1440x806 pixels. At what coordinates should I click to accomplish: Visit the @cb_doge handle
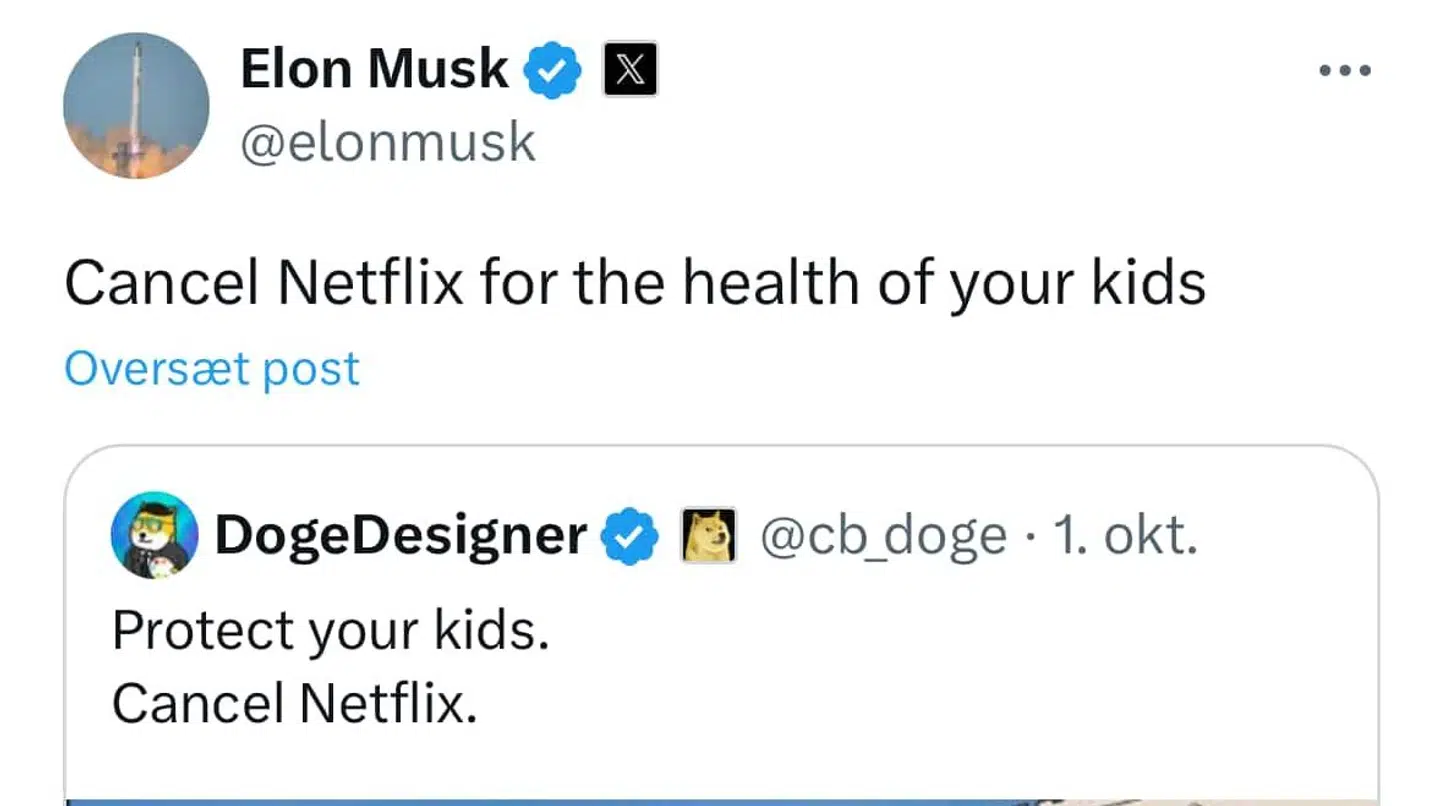[883, 536]
